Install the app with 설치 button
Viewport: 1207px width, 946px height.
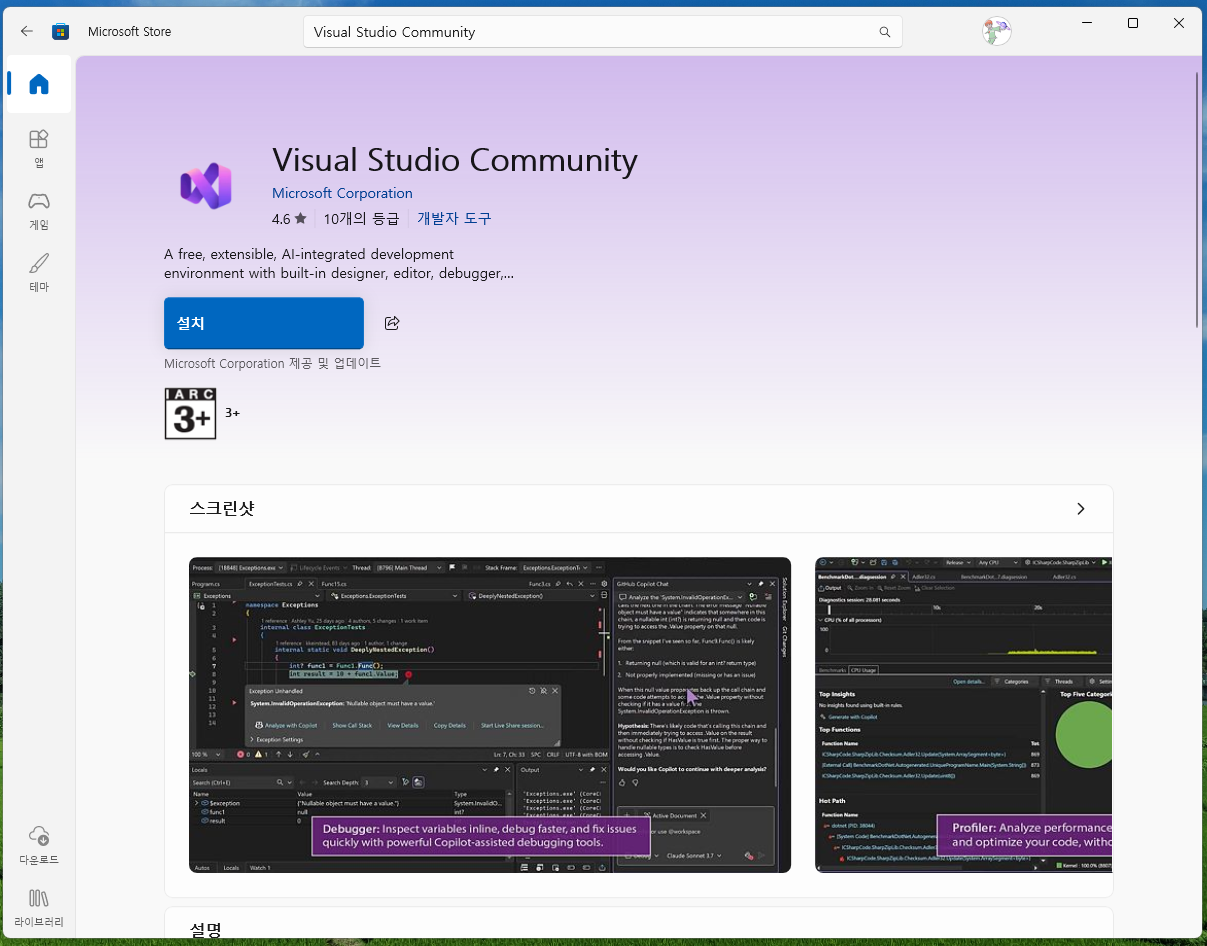coord(264,323)
